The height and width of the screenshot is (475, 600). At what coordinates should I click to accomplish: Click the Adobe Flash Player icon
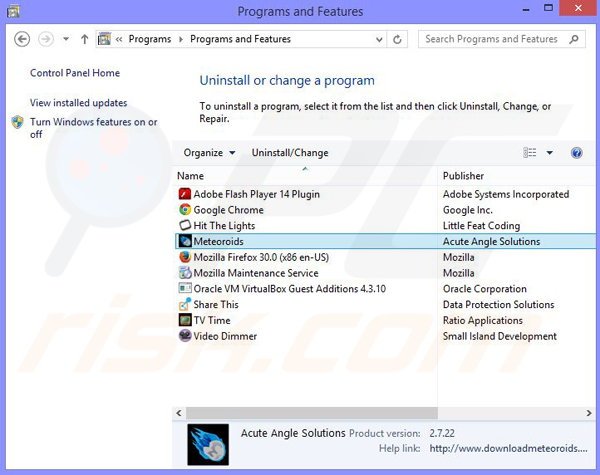click(x=185, y=194)
